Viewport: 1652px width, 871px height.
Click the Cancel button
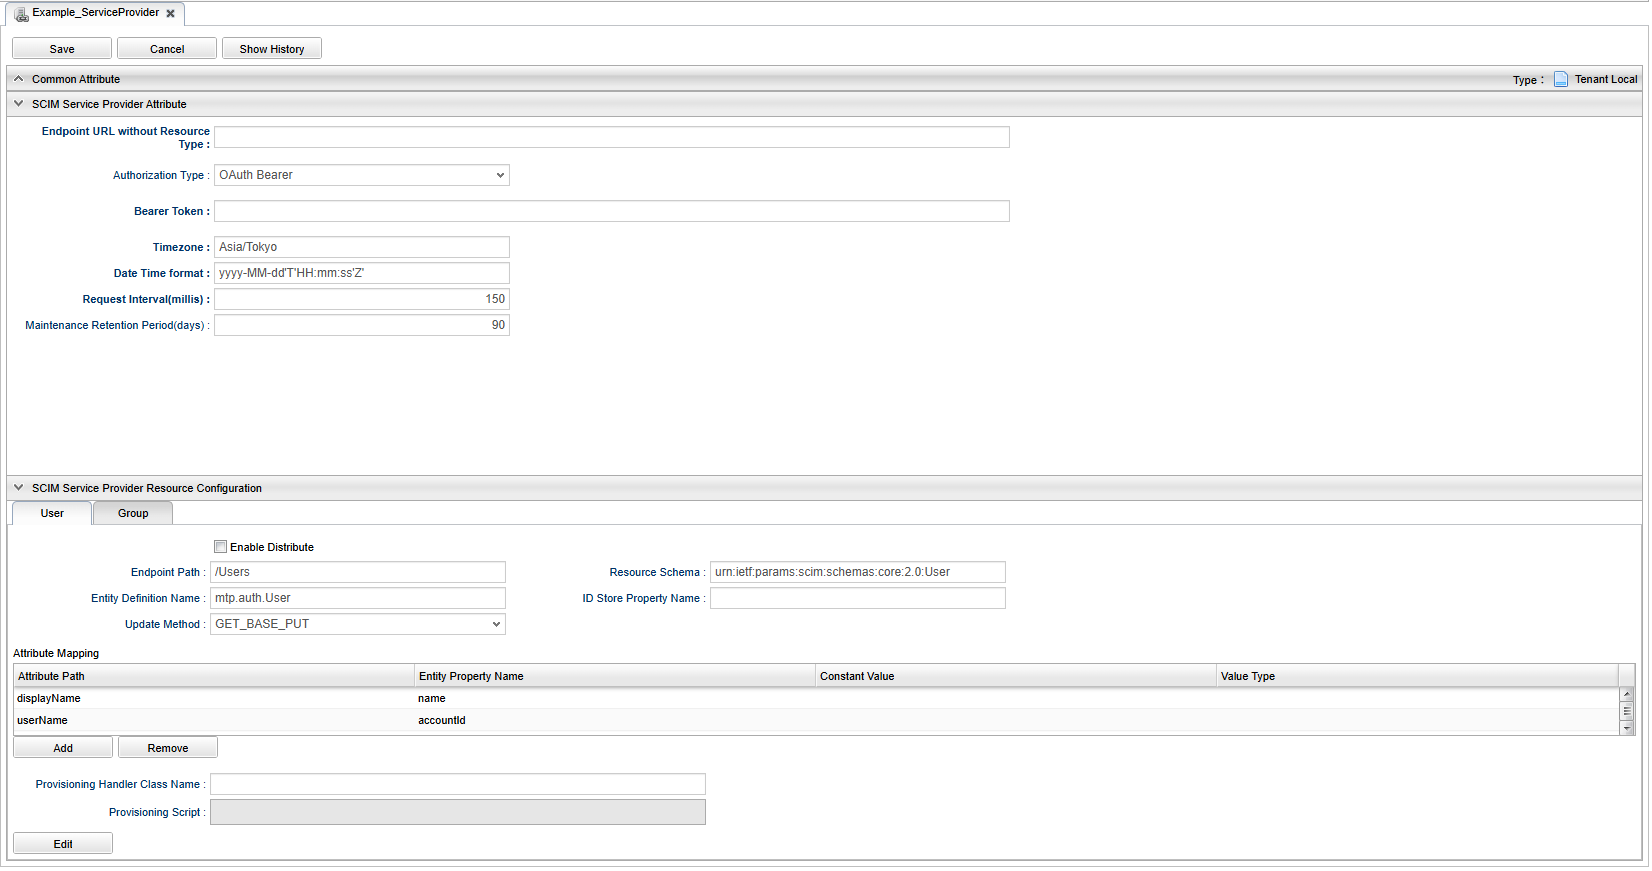point(167,49)
